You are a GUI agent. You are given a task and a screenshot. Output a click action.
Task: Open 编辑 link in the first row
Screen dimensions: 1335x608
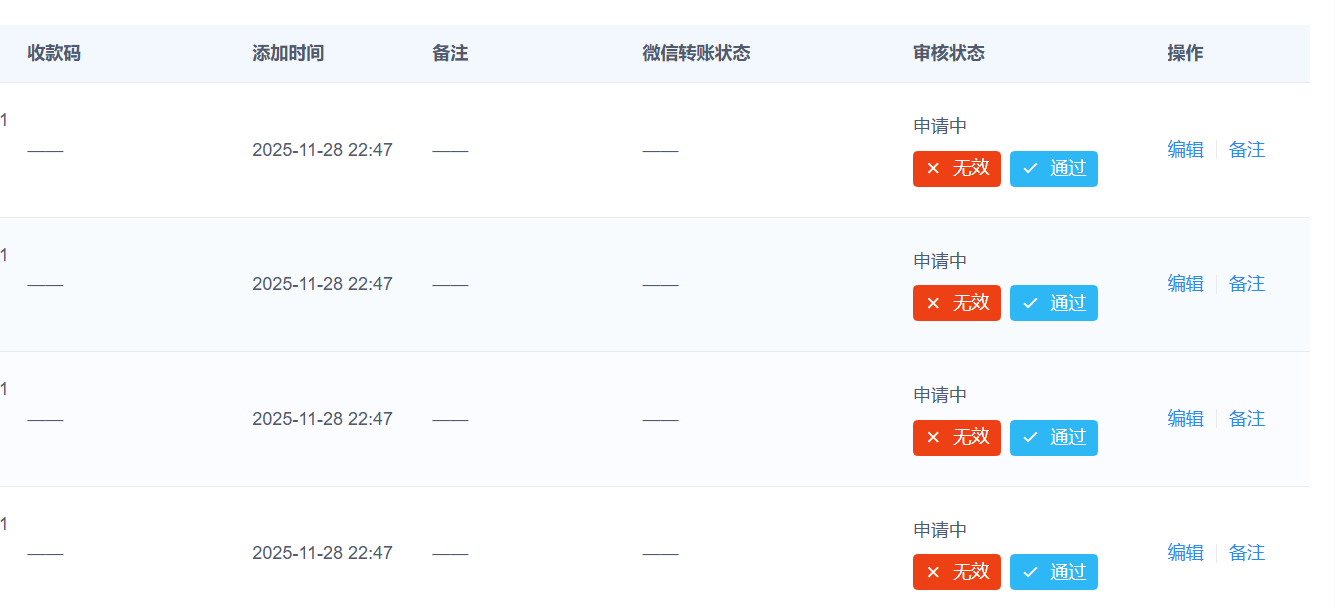point(1185,150)
